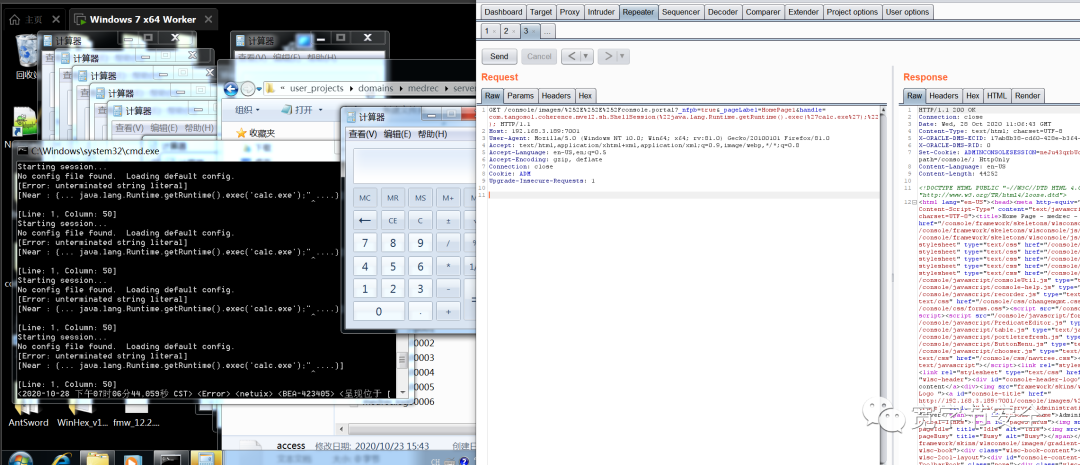Switch to Burp Proxy tab

point(570,12)
